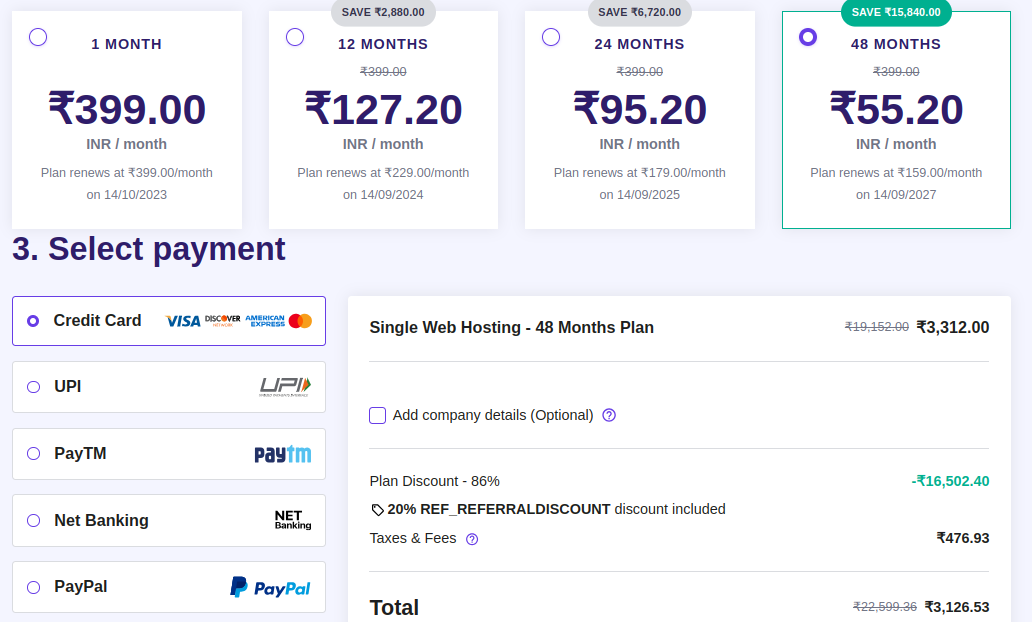This screenshot has height=622, width=1032.
Task: Choose the 12 Months plan radio button
Action: (295, 37)
